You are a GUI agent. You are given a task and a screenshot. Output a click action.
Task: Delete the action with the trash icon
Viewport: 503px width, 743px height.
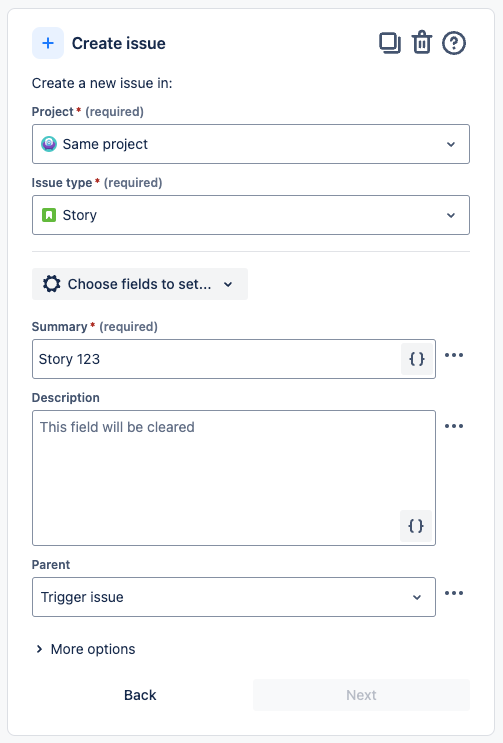coord(422,43)
